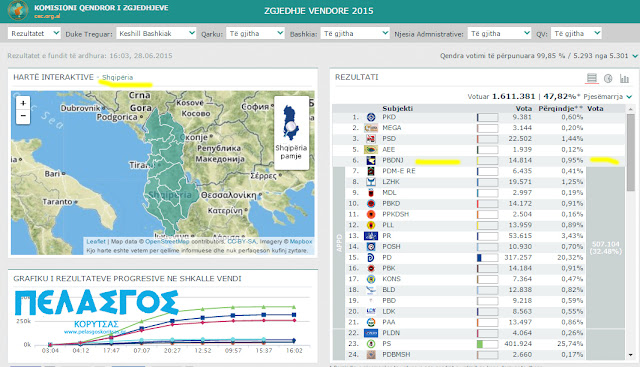The image size is (640, 367).
Task: Switch results to table view icon
Action: (x=591, y=78)
